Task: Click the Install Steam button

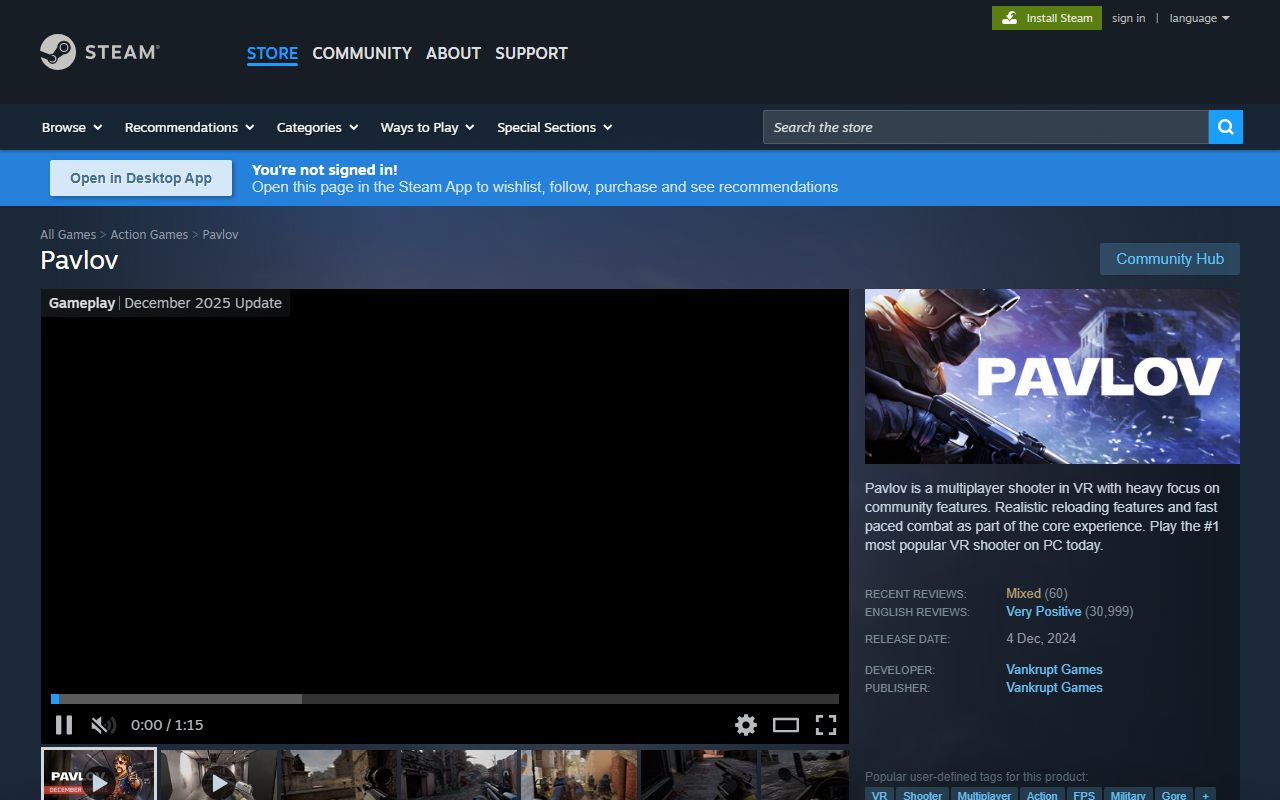Action: pos(1047,18)
